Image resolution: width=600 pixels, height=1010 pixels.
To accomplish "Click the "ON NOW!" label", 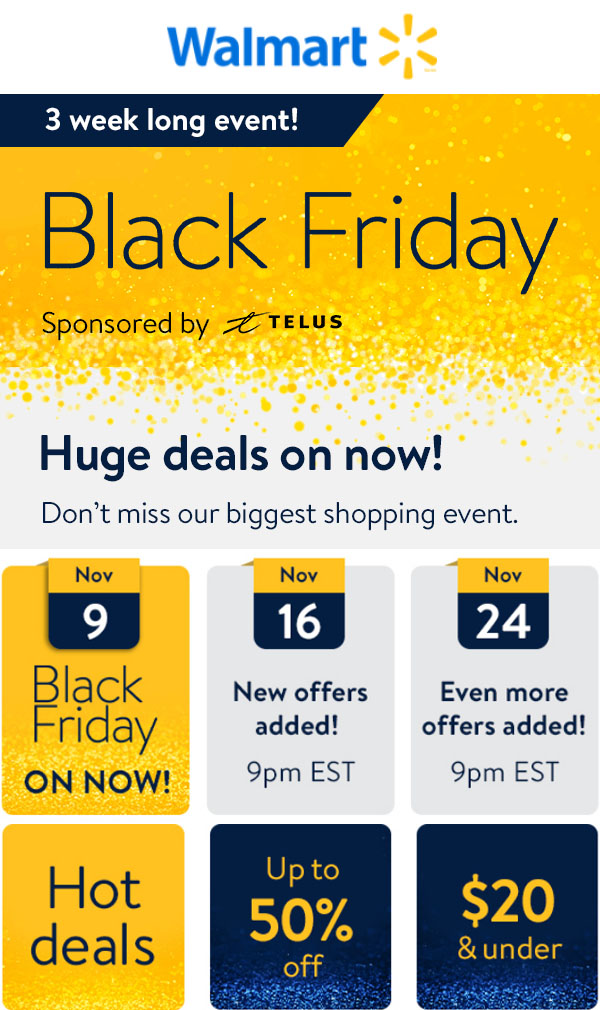I will 97,781.
